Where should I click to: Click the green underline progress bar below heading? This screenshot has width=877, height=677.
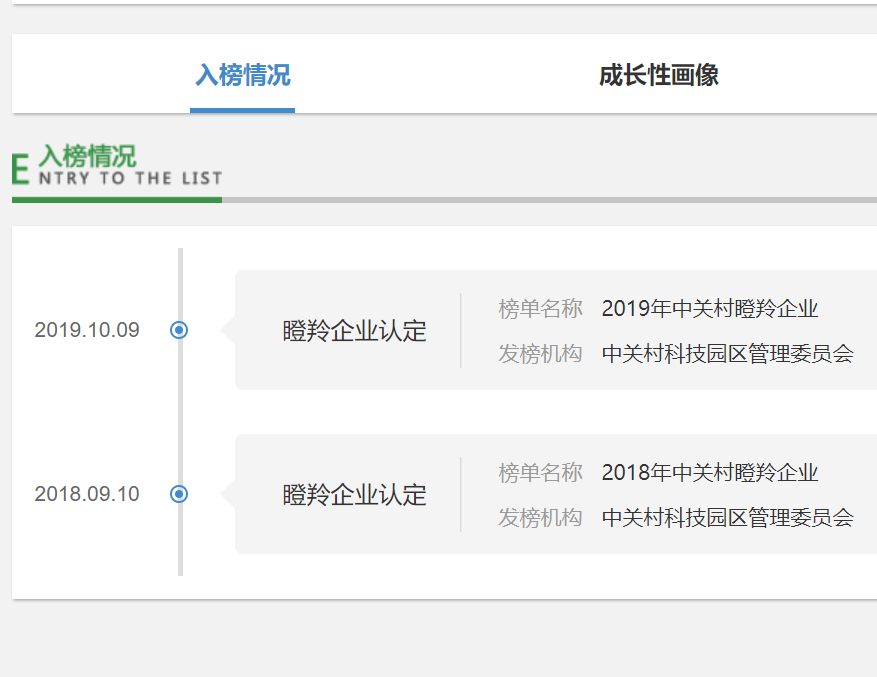pyautogui.click(x=116, y=203)
